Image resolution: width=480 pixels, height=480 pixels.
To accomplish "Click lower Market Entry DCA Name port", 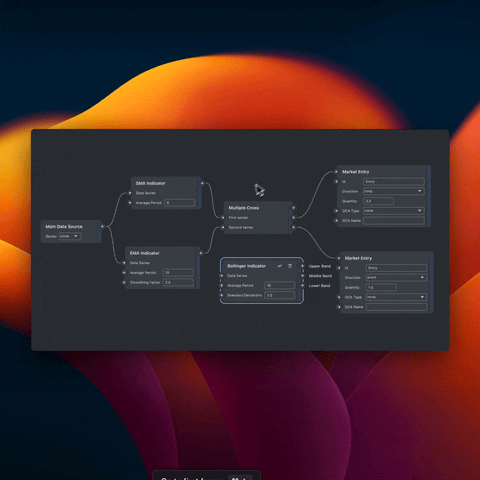I will tap(339, 307).
